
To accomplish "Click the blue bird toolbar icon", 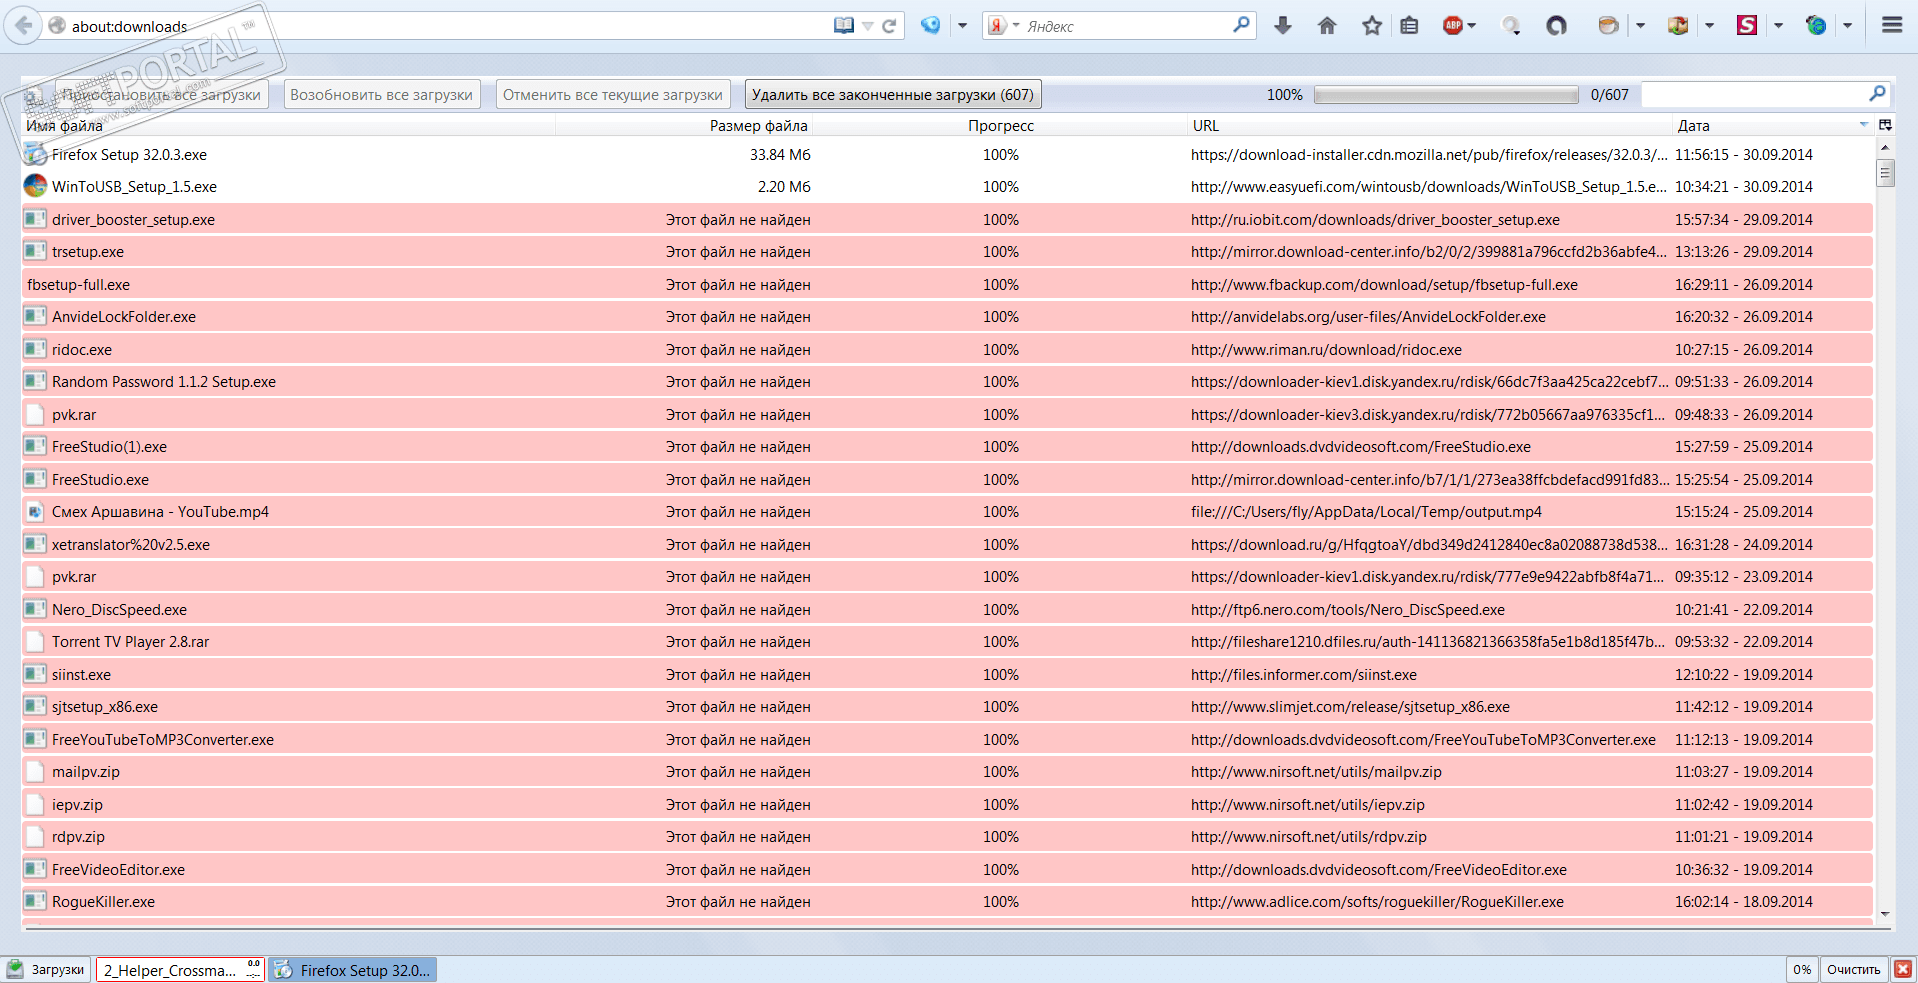I will (x=931, y=26).
